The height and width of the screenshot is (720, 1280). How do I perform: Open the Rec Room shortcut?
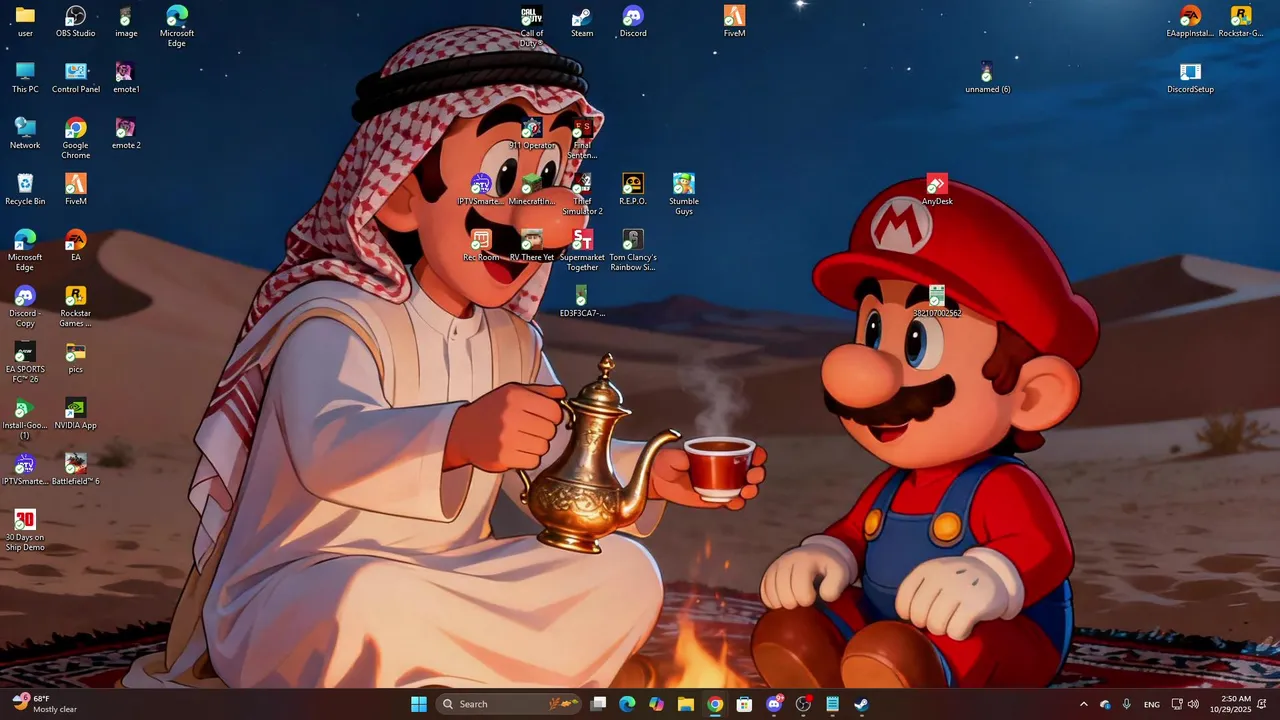481,245
